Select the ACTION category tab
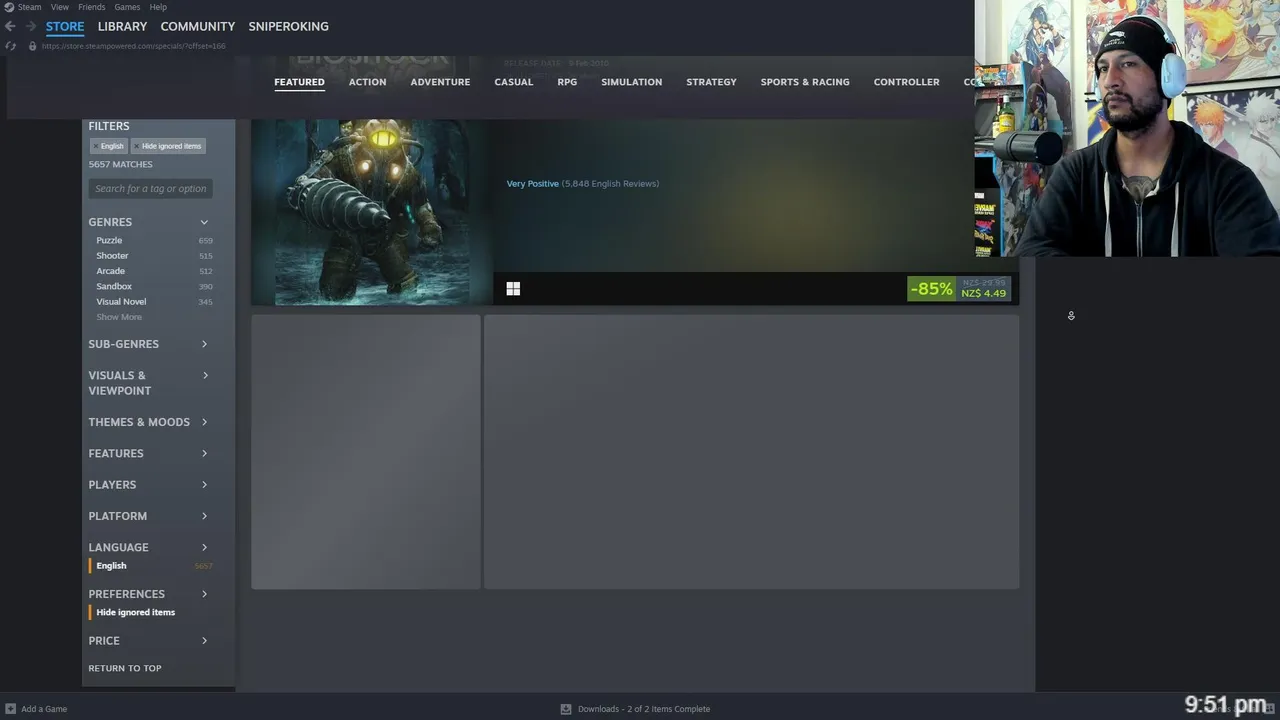 click(367, 82)
